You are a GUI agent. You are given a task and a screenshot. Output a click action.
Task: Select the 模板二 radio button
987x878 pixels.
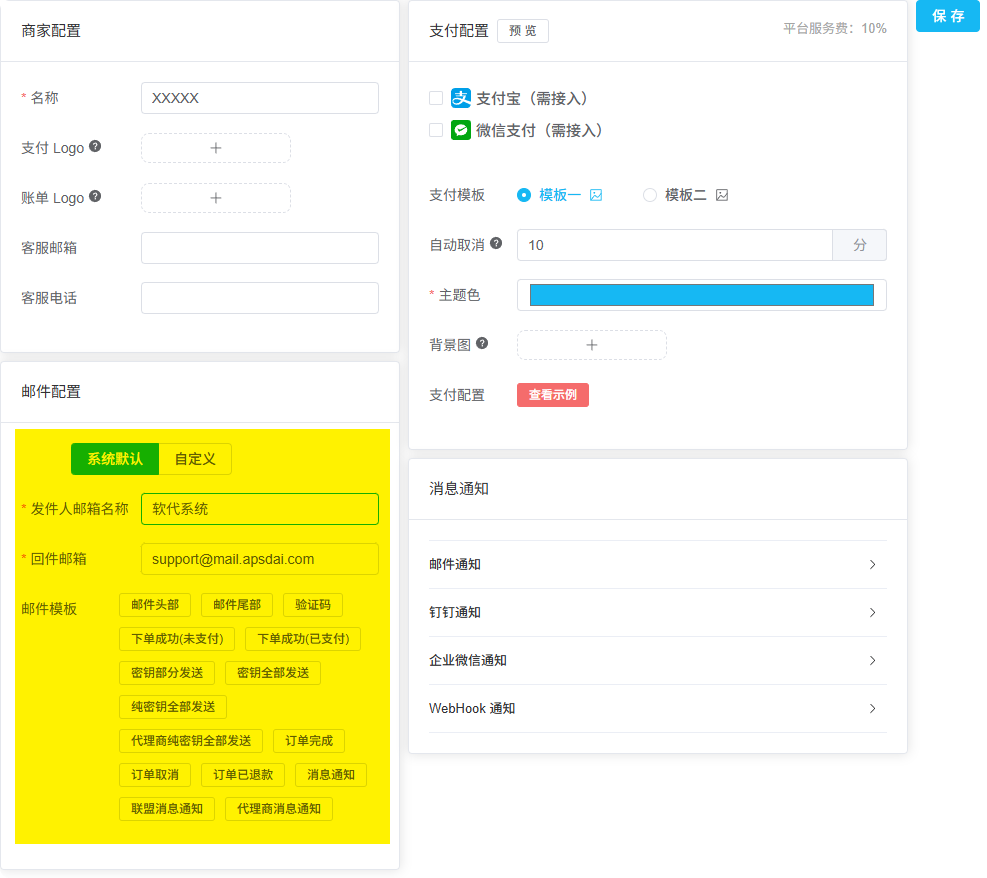coord(650,195)
